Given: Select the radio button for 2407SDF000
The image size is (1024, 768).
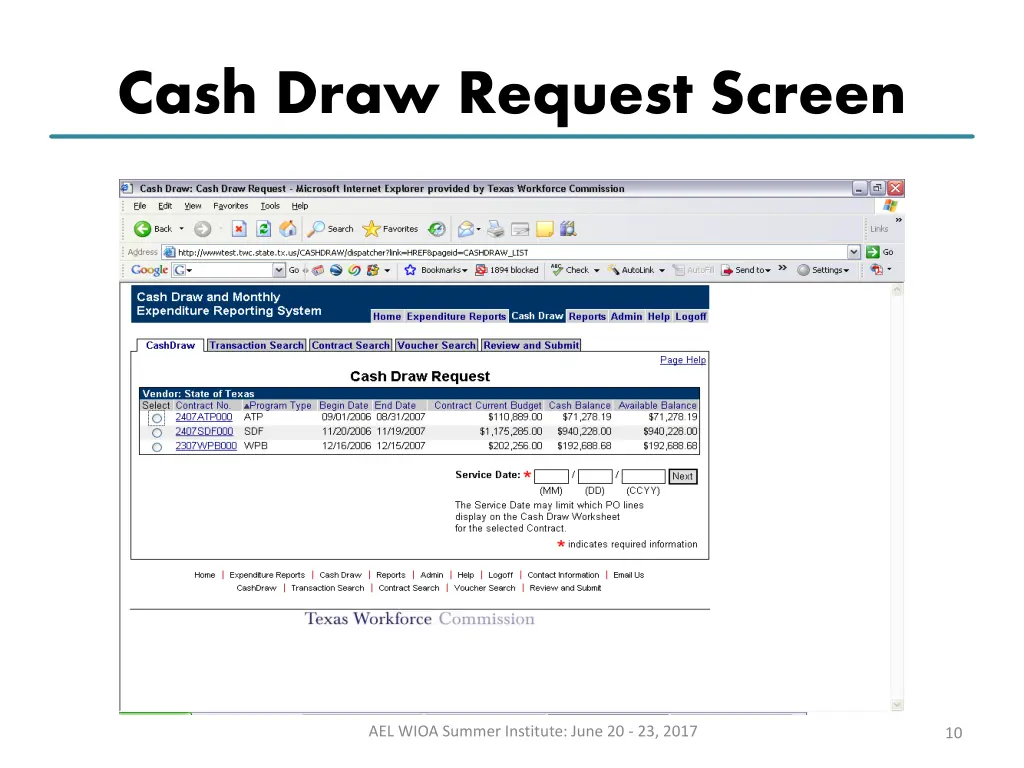Looking at the screenshot, I should pyautogui.click(x=157, y=433).
